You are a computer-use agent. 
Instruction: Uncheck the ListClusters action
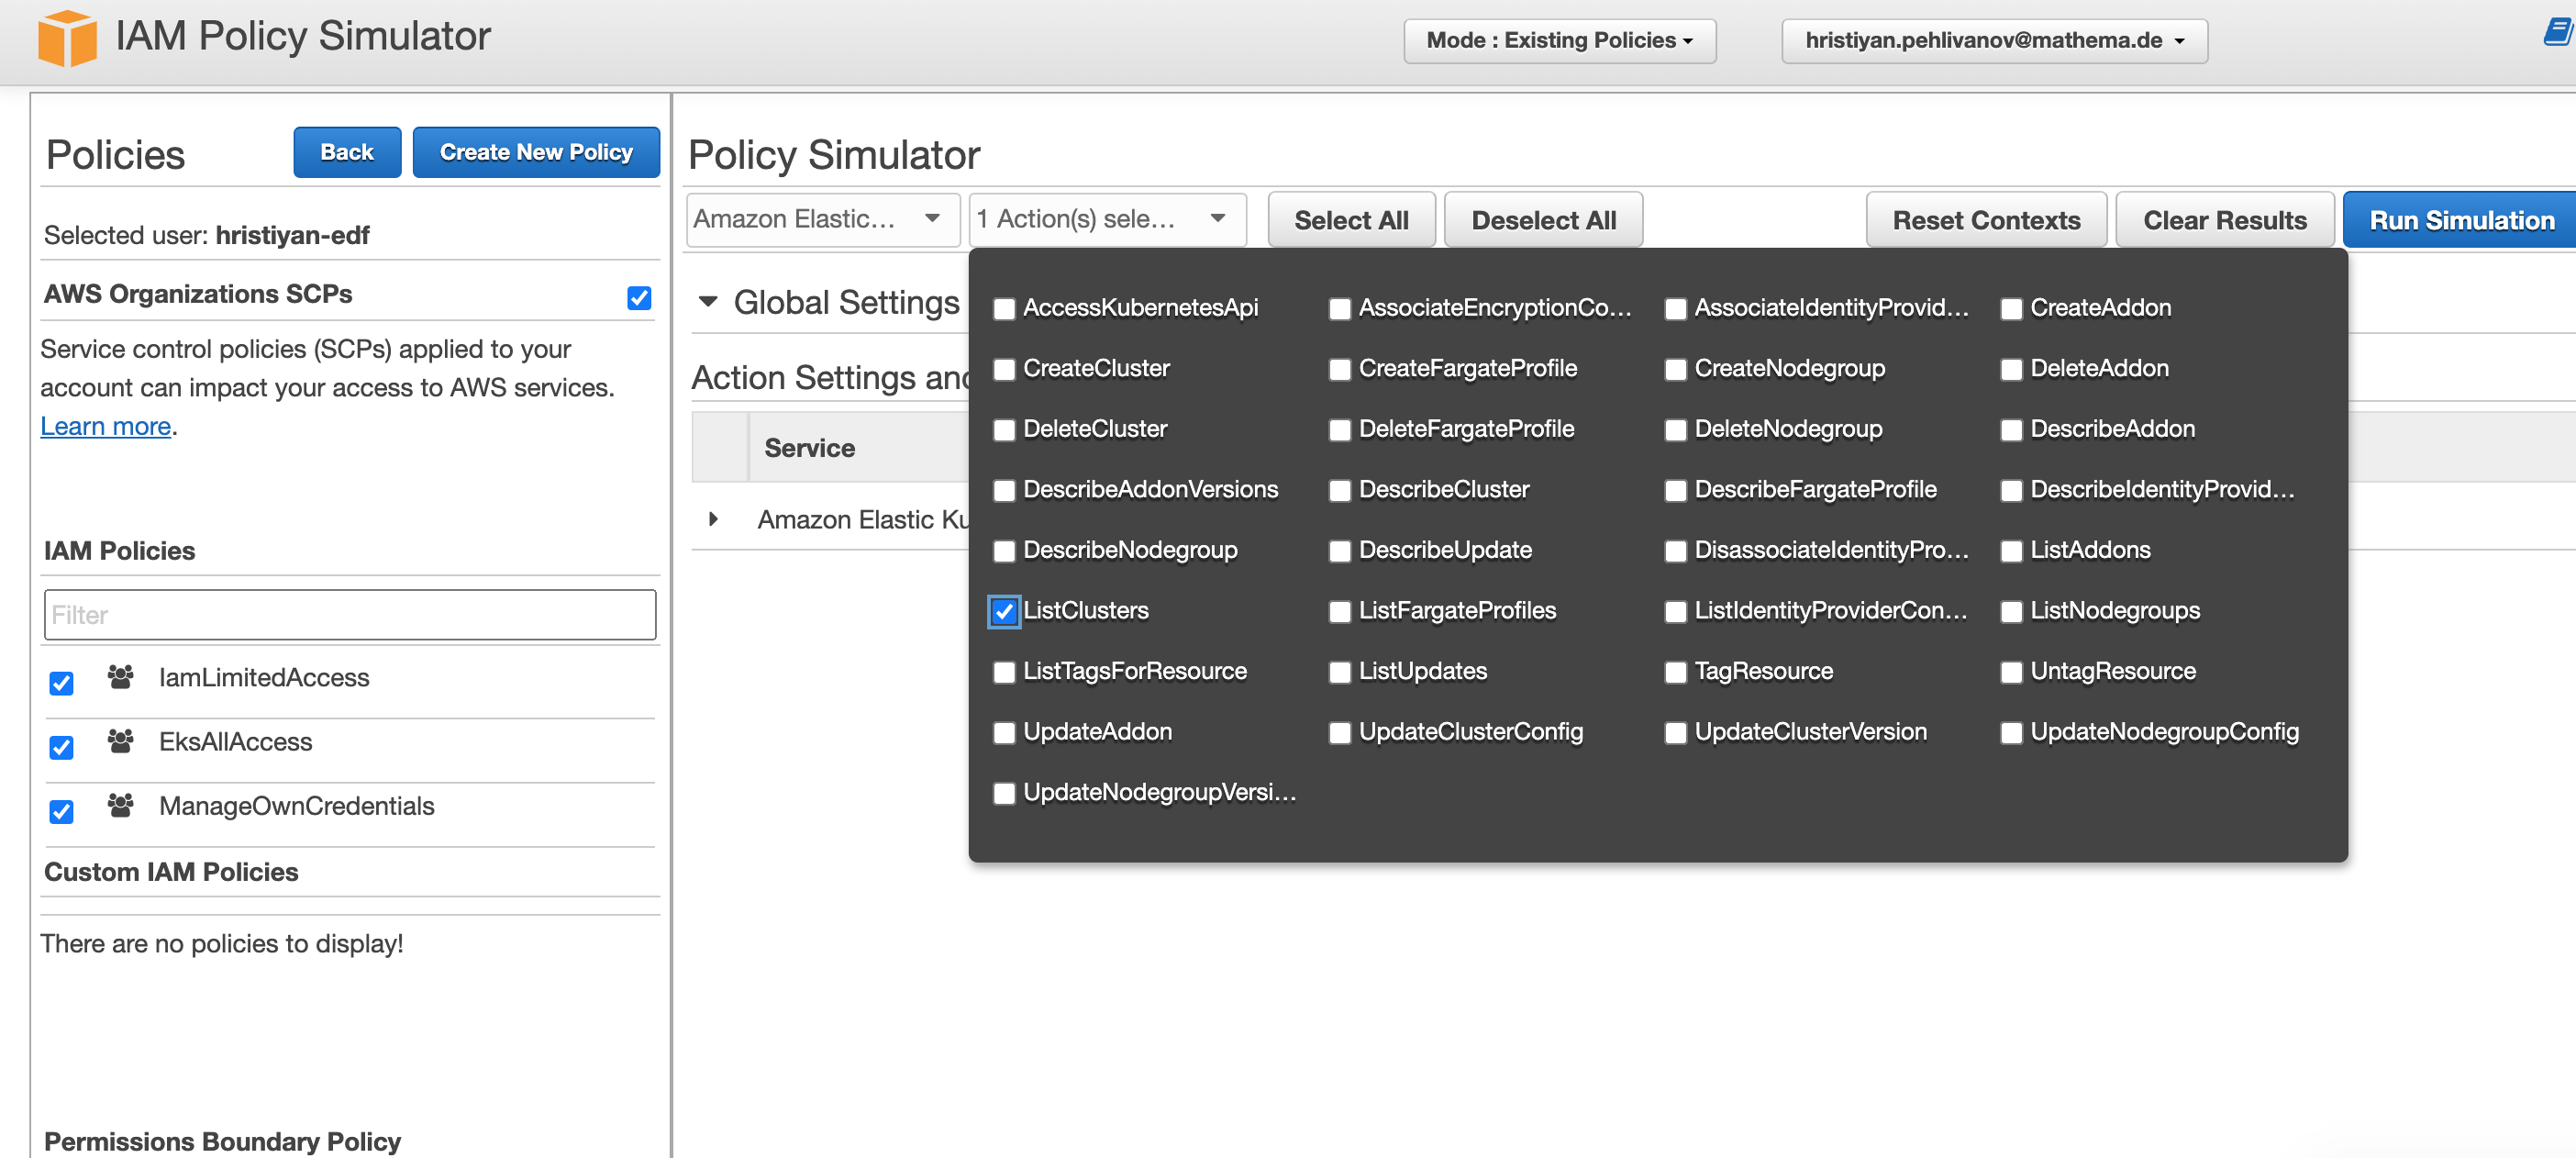point(1003,611)
